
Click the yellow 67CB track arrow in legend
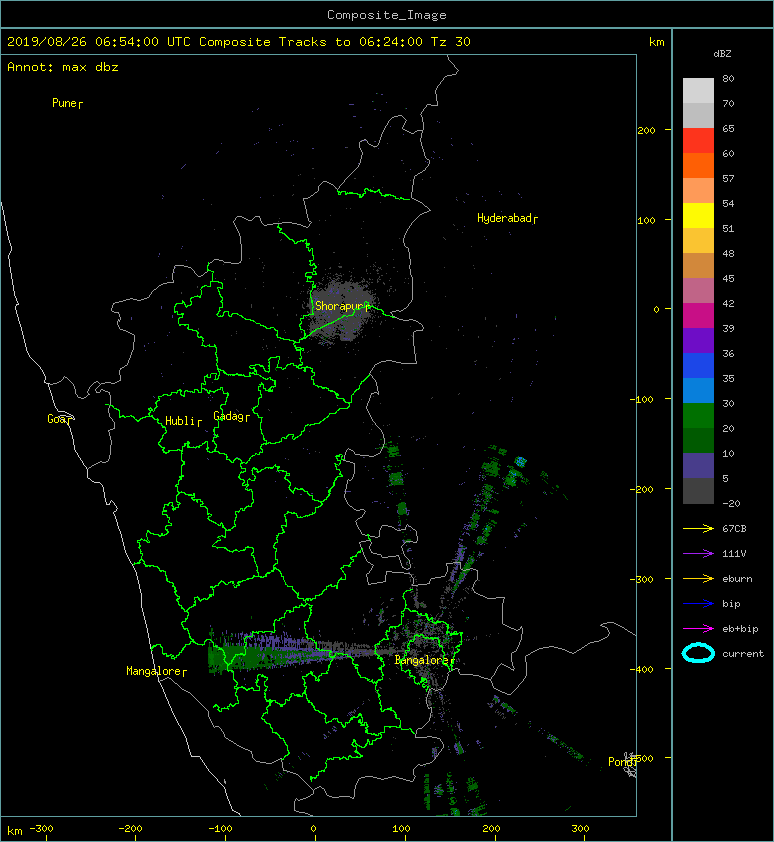point(698,529)
